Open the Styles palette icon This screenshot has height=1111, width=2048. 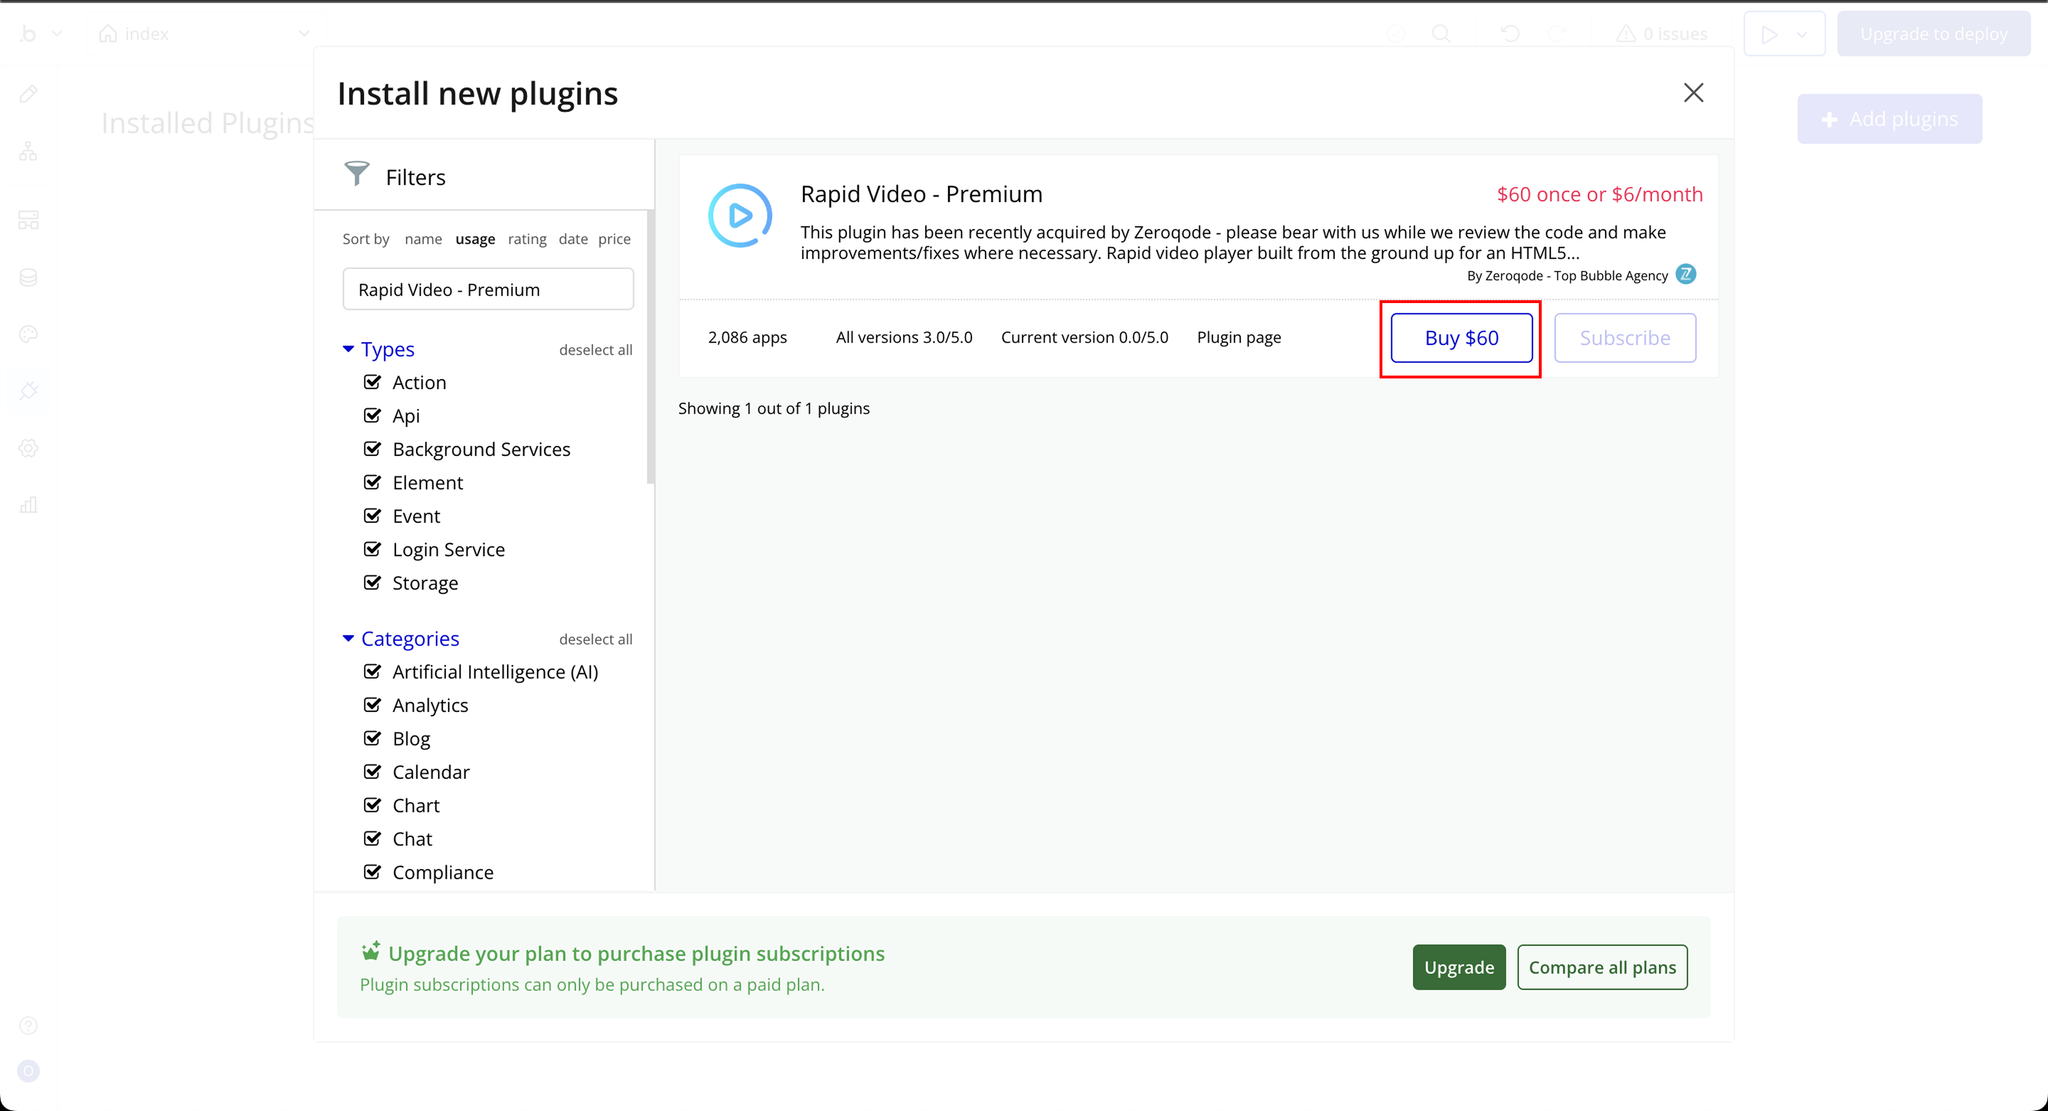28,334
